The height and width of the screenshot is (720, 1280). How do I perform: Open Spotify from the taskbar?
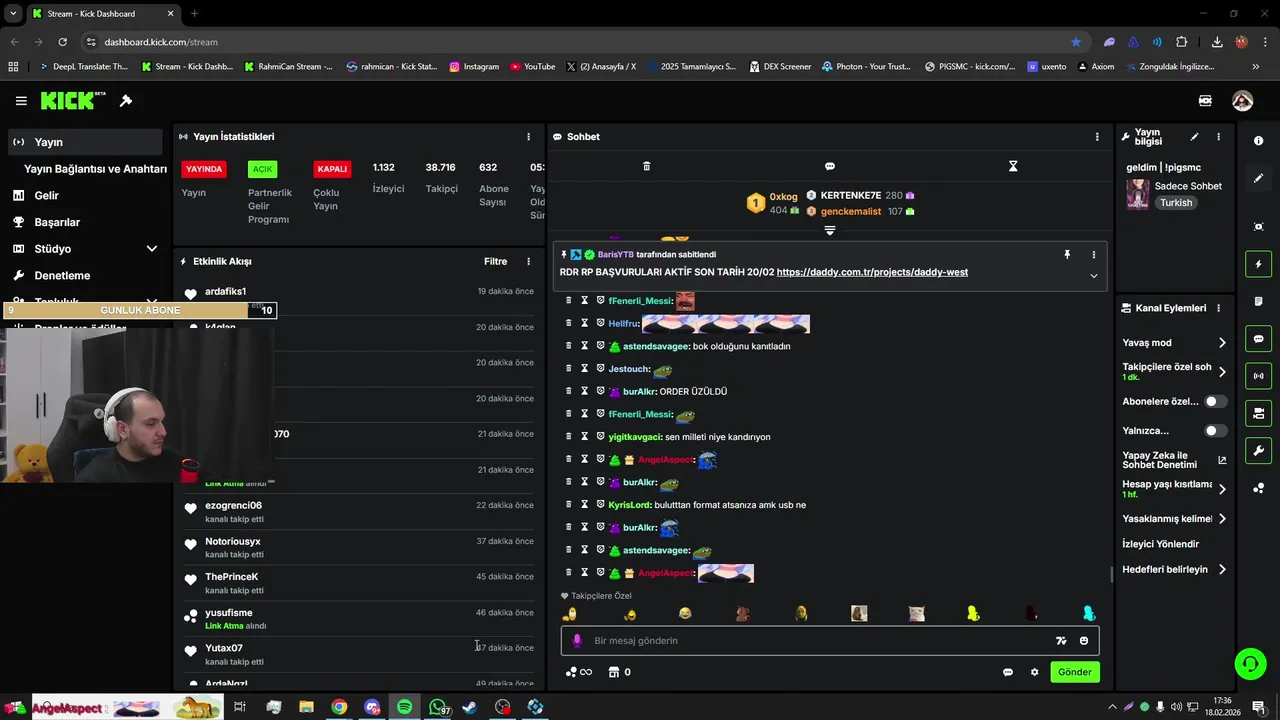[x=404, y=707]
